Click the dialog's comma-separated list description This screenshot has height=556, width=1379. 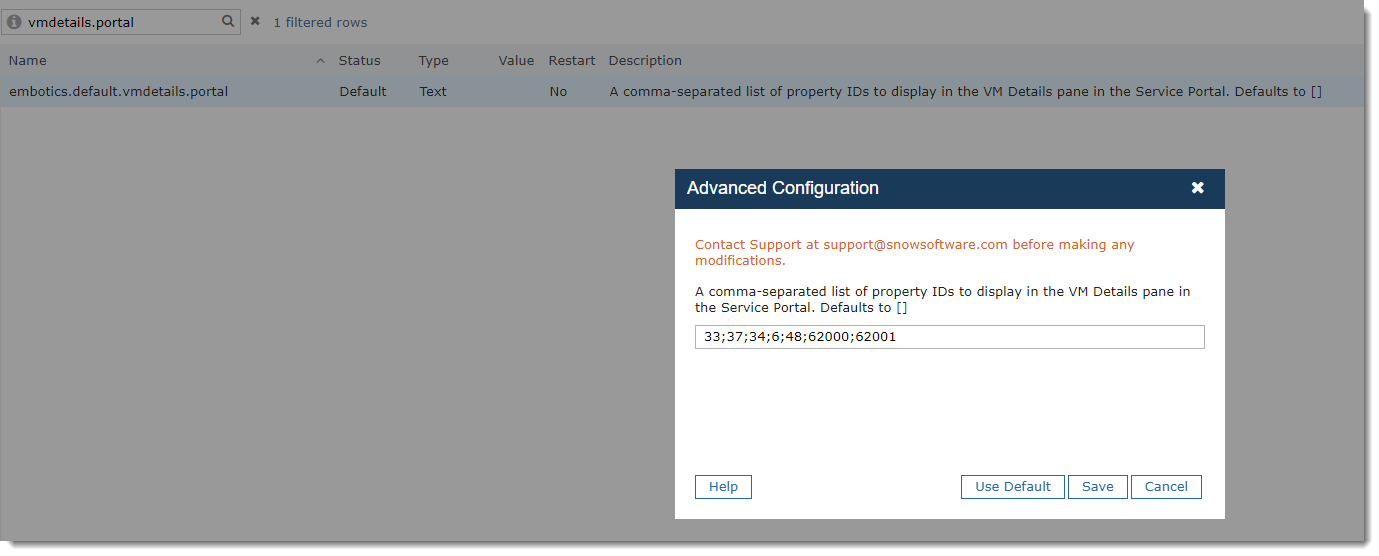(943, 299)
